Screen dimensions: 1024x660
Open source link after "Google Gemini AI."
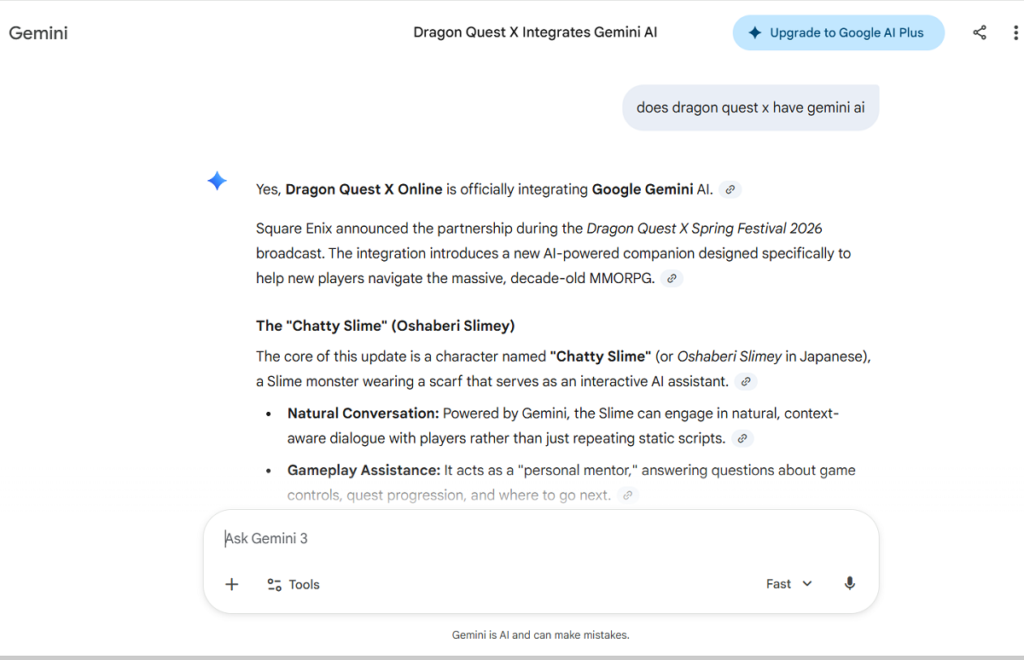(x=730, y=190)
